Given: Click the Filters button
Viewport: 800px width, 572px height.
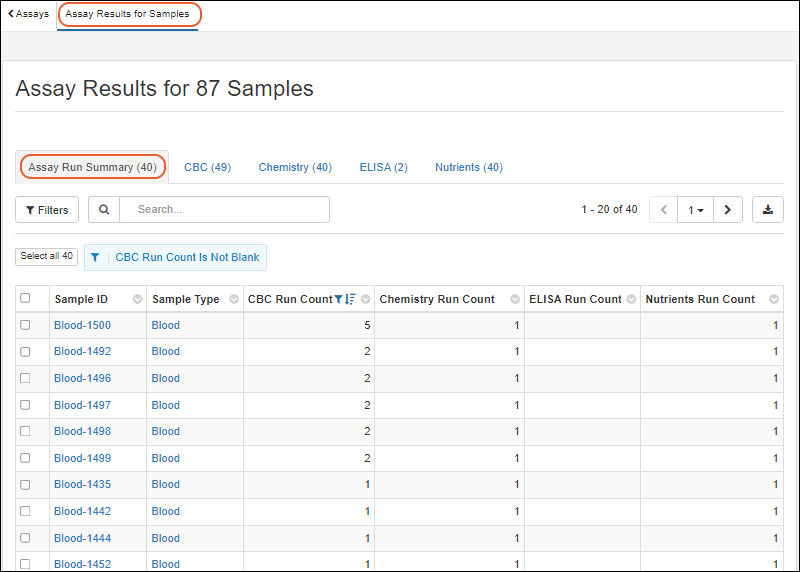Looking at the screenshot, I should [47, 210].
